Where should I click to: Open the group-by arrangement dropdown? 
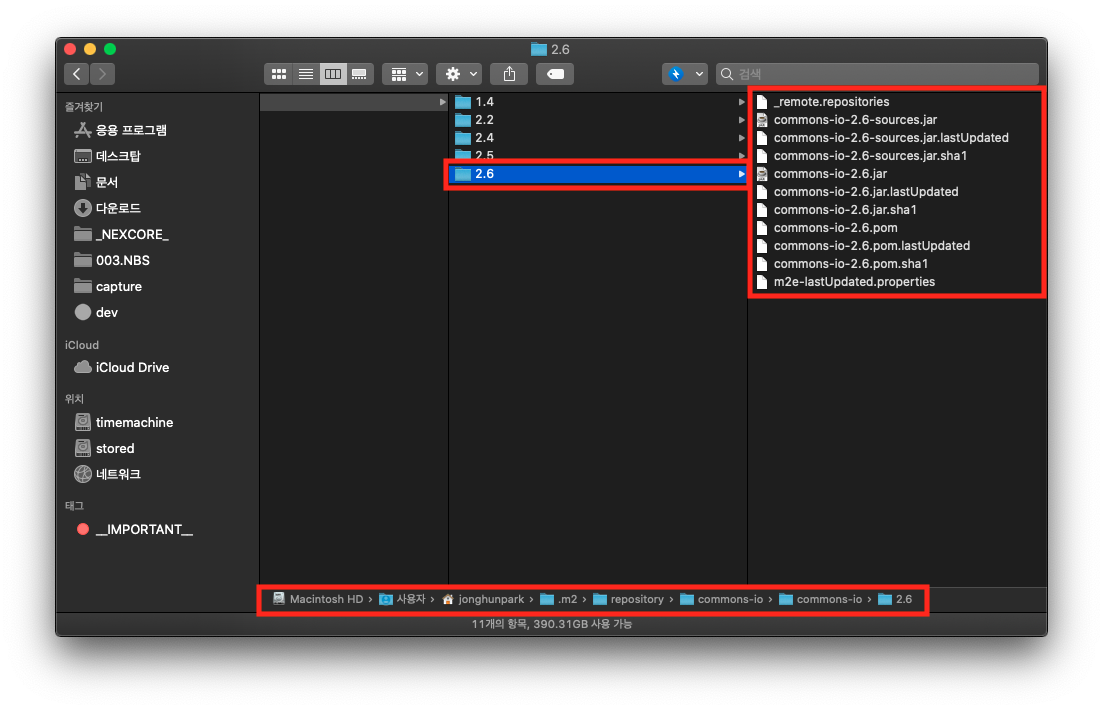(405, 74)
